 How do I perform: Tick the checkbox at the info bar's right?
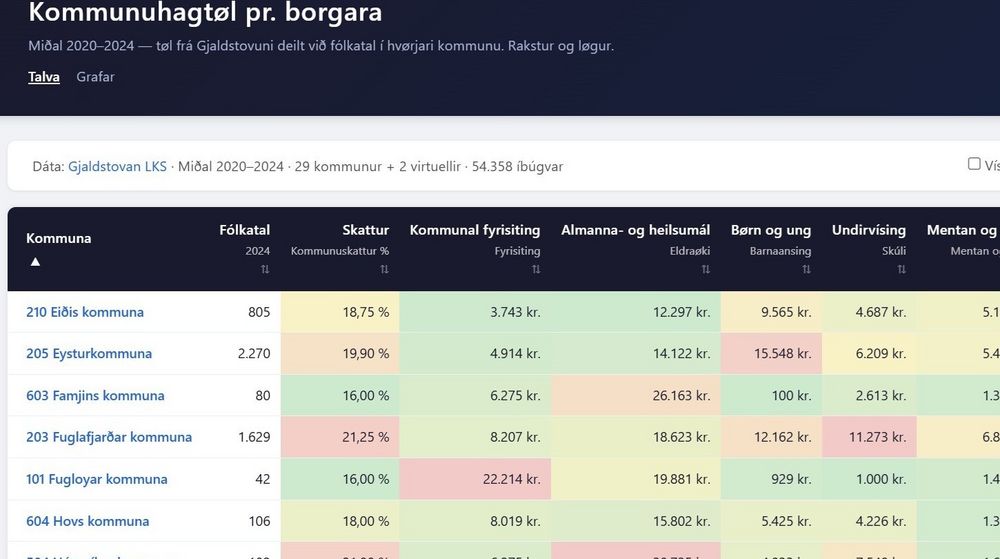point(974,164)
